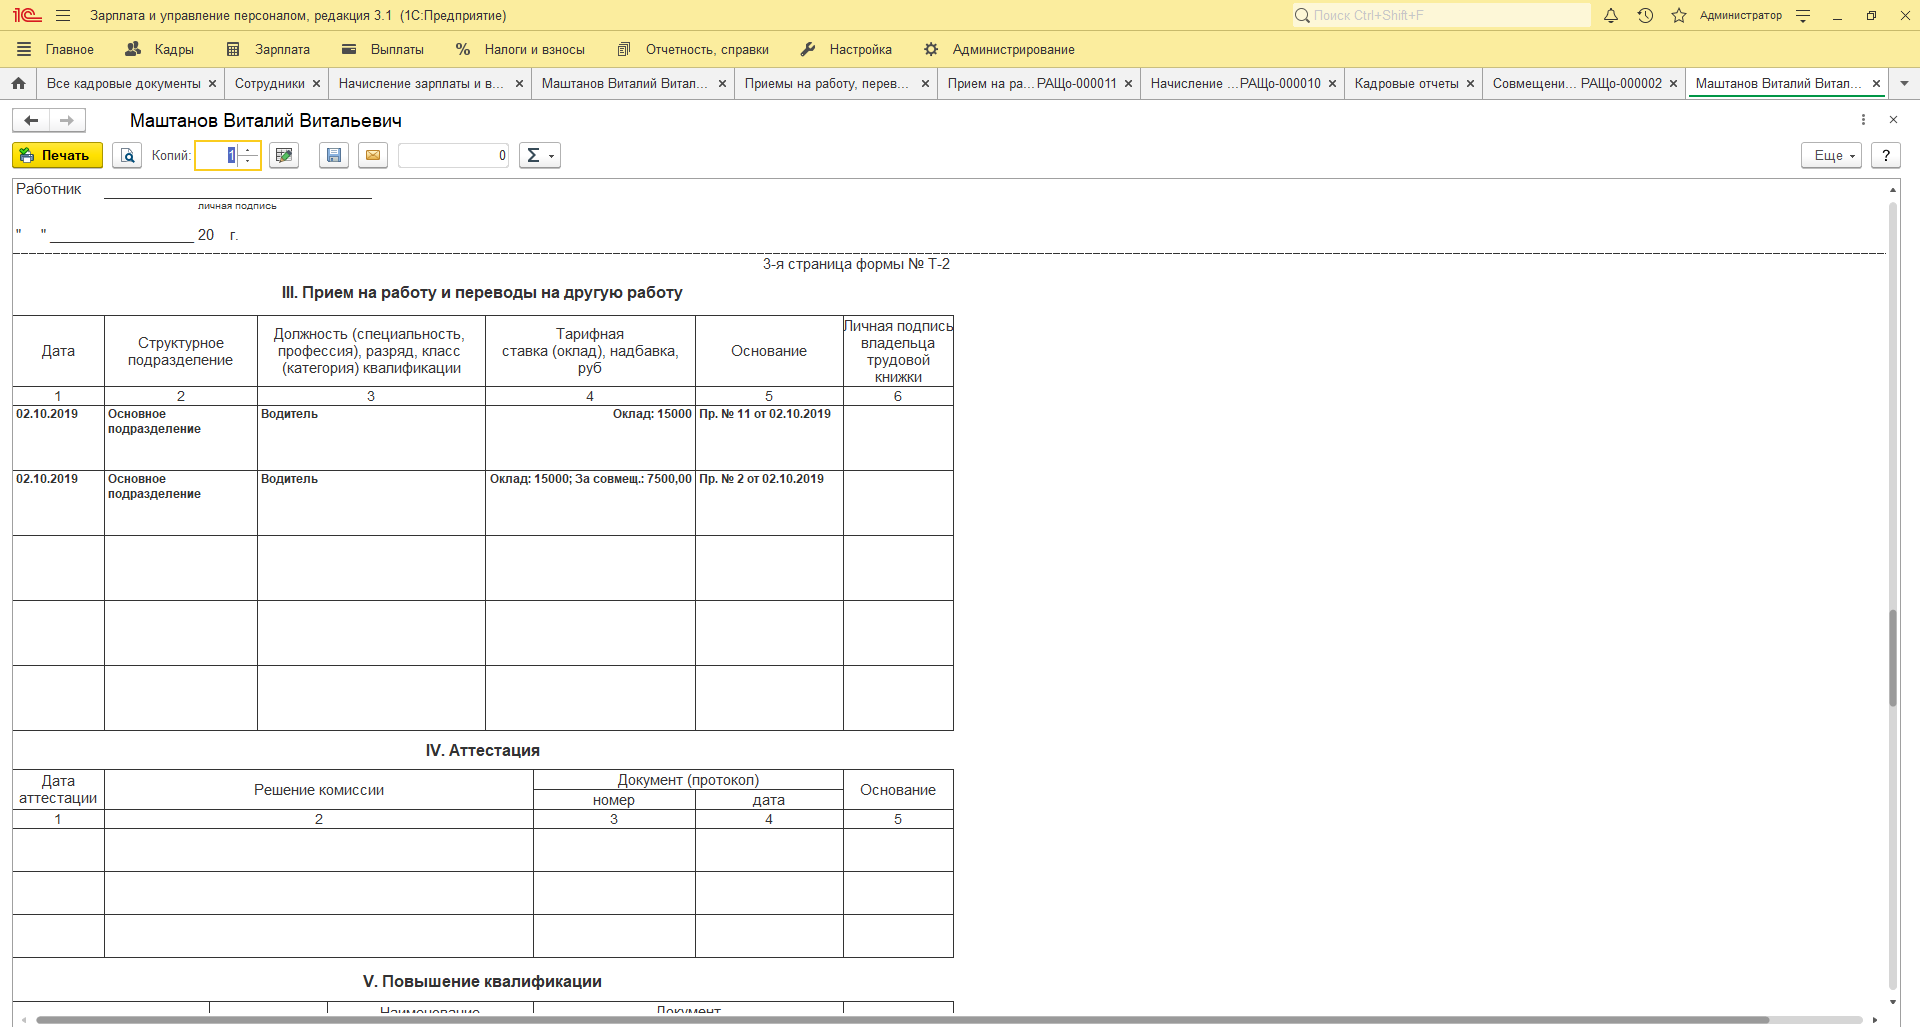The width and height of the screenshot is (1920, 1027).
Task: Open Зарплата section
Action: 269,50
